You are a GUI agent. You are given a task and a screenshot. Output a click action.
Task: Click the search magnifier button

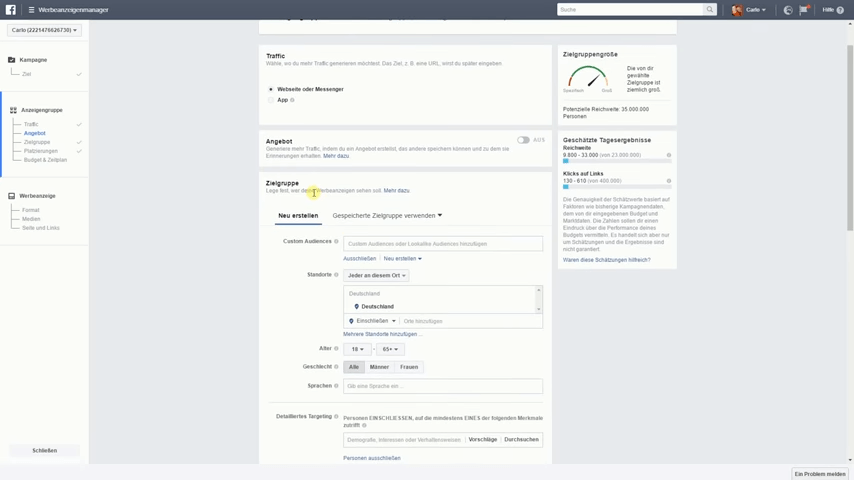[710, 10]
